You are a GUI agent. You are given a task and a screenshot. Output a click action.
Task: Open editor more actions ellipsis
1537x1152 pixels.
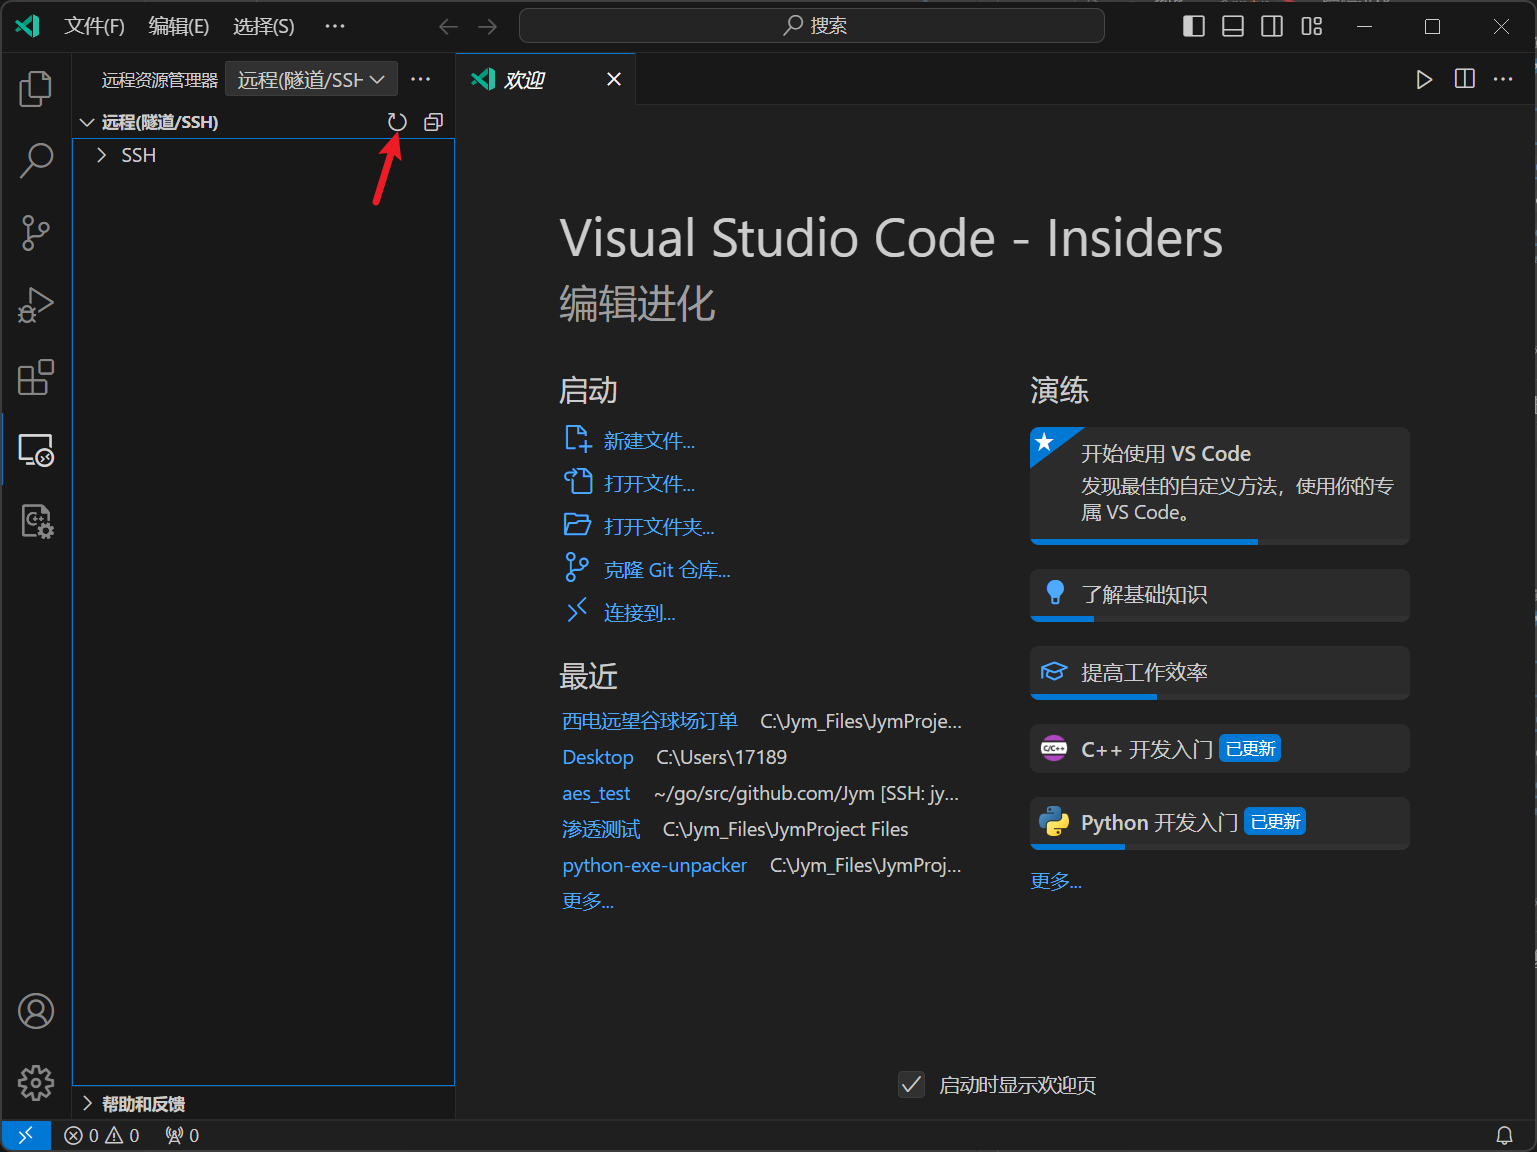(x=1503, y=79)
